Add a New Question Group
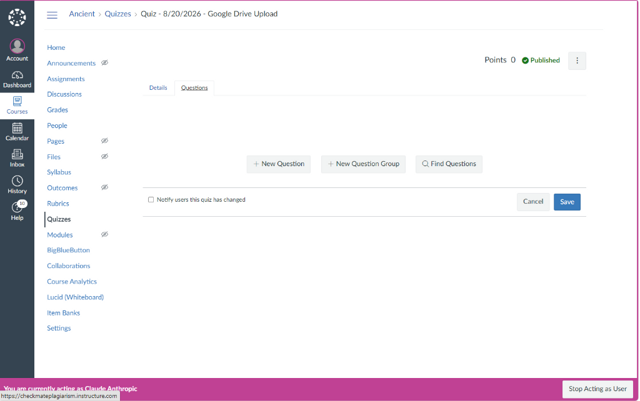 [x=363, y=164]
